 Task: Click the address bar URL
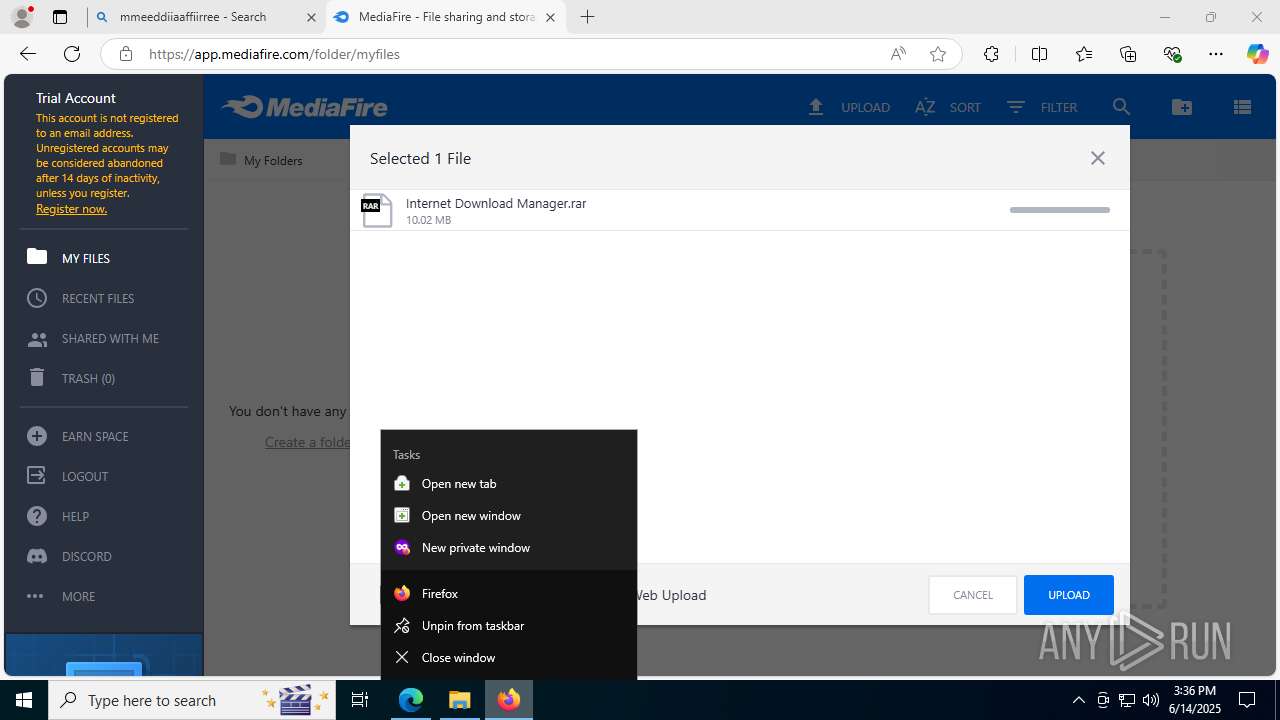[x=274, y=54]
